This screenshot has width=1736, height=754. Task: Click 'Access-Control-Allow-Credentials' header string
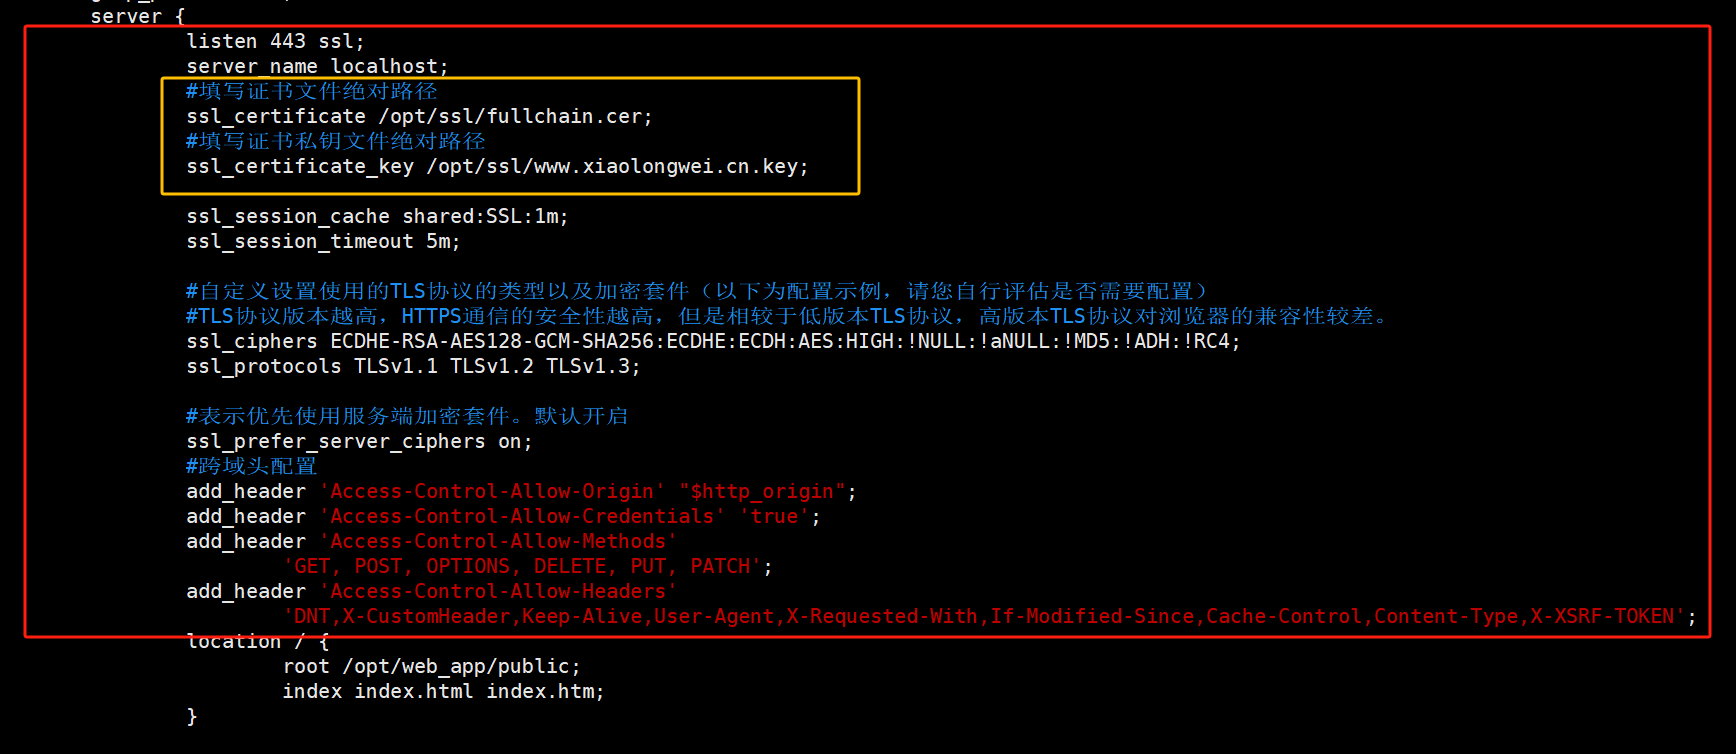tap(522, 517)
